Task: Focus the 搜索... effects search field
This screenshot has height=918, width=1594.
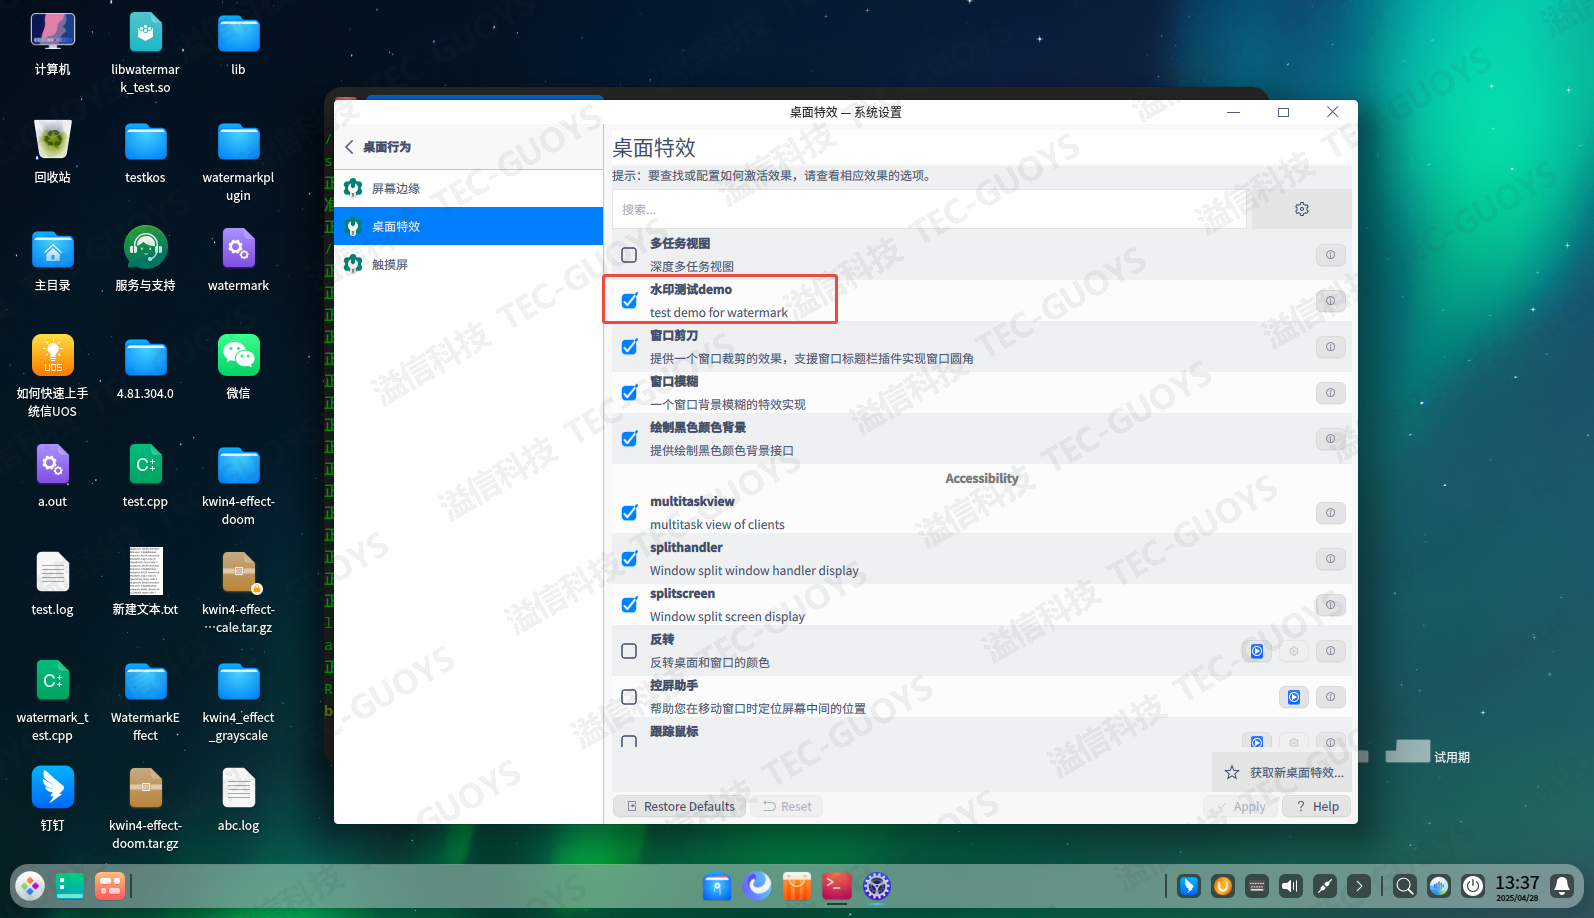Action: (x=929, y=209)
